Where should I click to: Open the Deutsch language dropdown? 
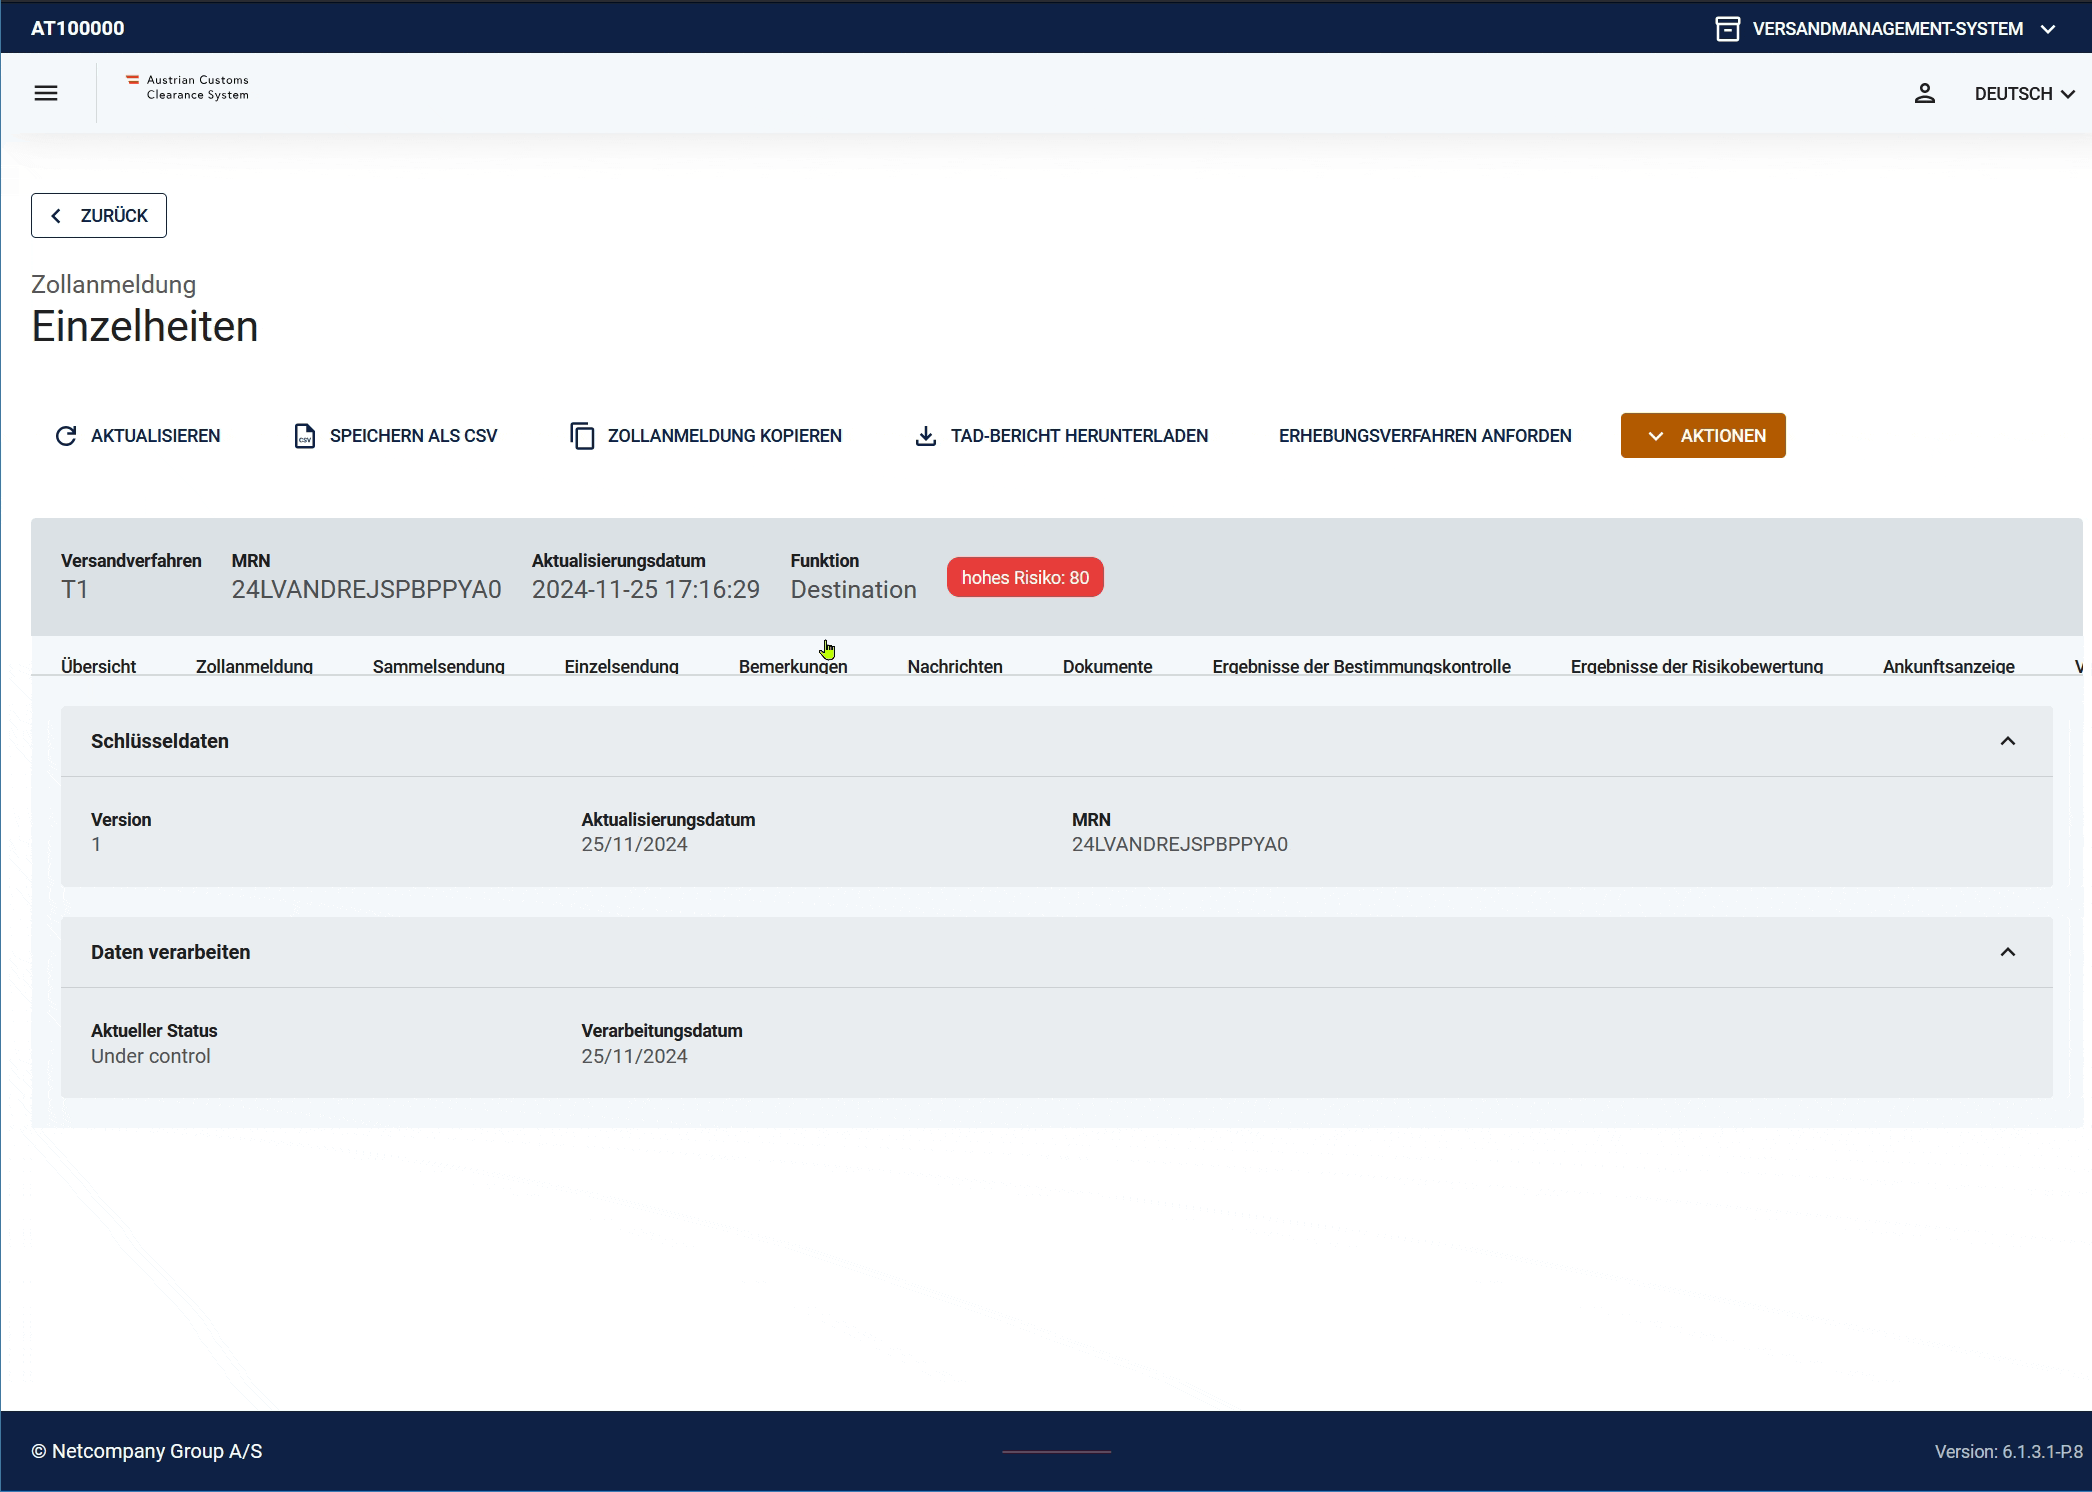(x=2024, y=93)
